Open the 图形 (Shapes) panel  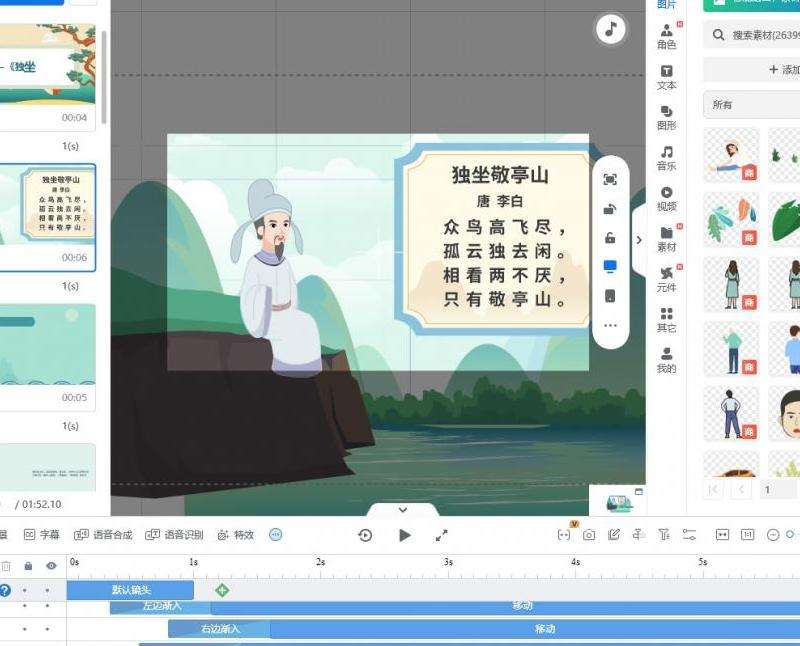(x=666, y=117)
